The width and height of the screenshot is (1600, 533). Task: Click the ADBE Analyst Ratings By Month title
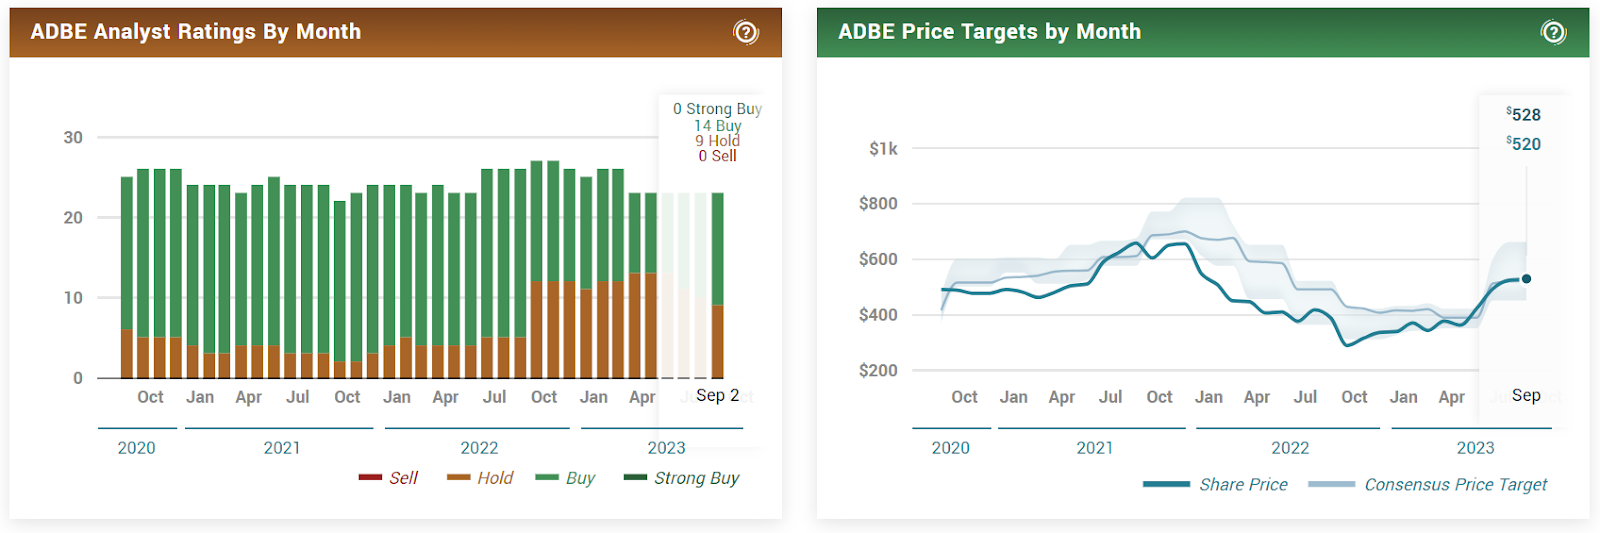[x=196, y=32]
